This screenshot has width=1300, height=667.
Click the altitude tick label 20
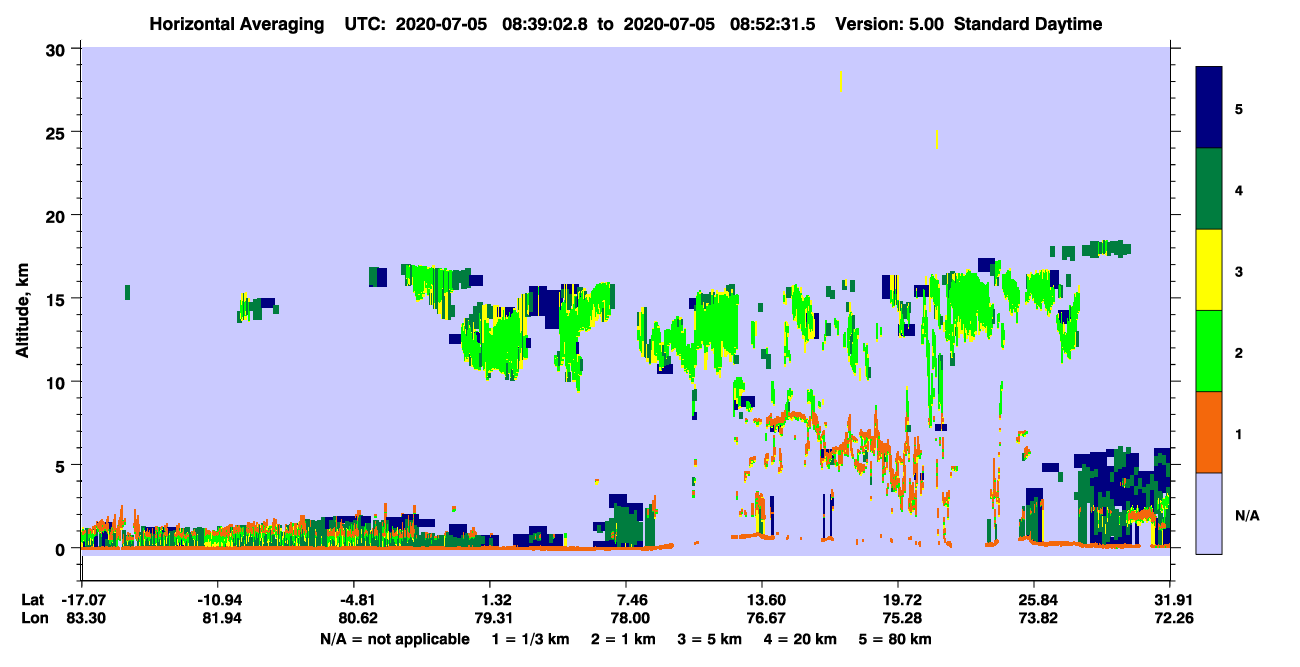click(58, 215)
